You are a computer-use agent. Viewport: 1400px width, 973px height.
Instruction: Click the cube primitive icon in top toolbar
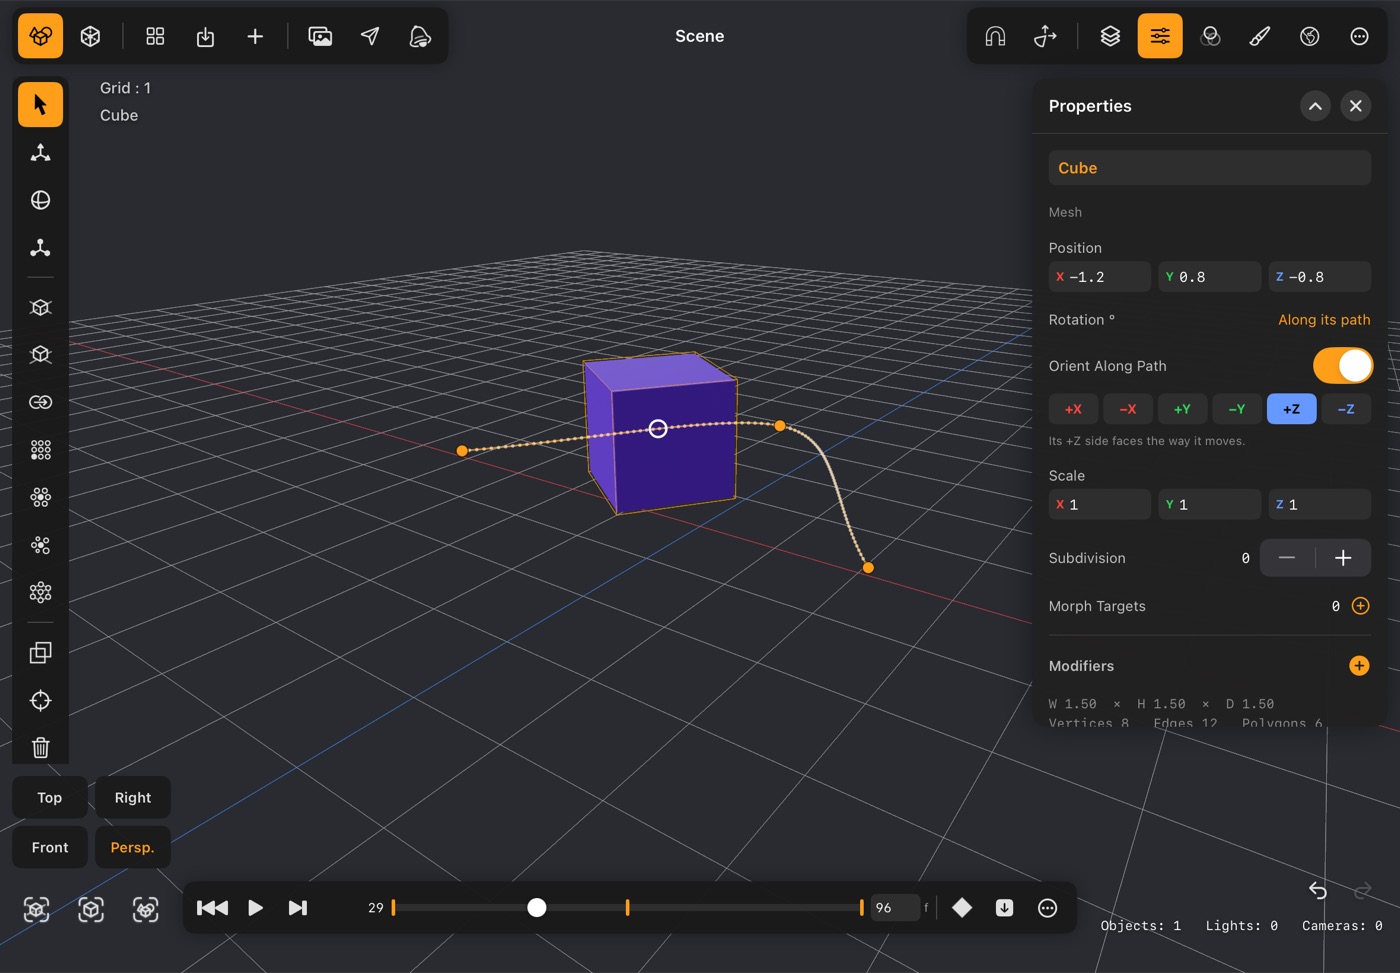tap(90, 36)
